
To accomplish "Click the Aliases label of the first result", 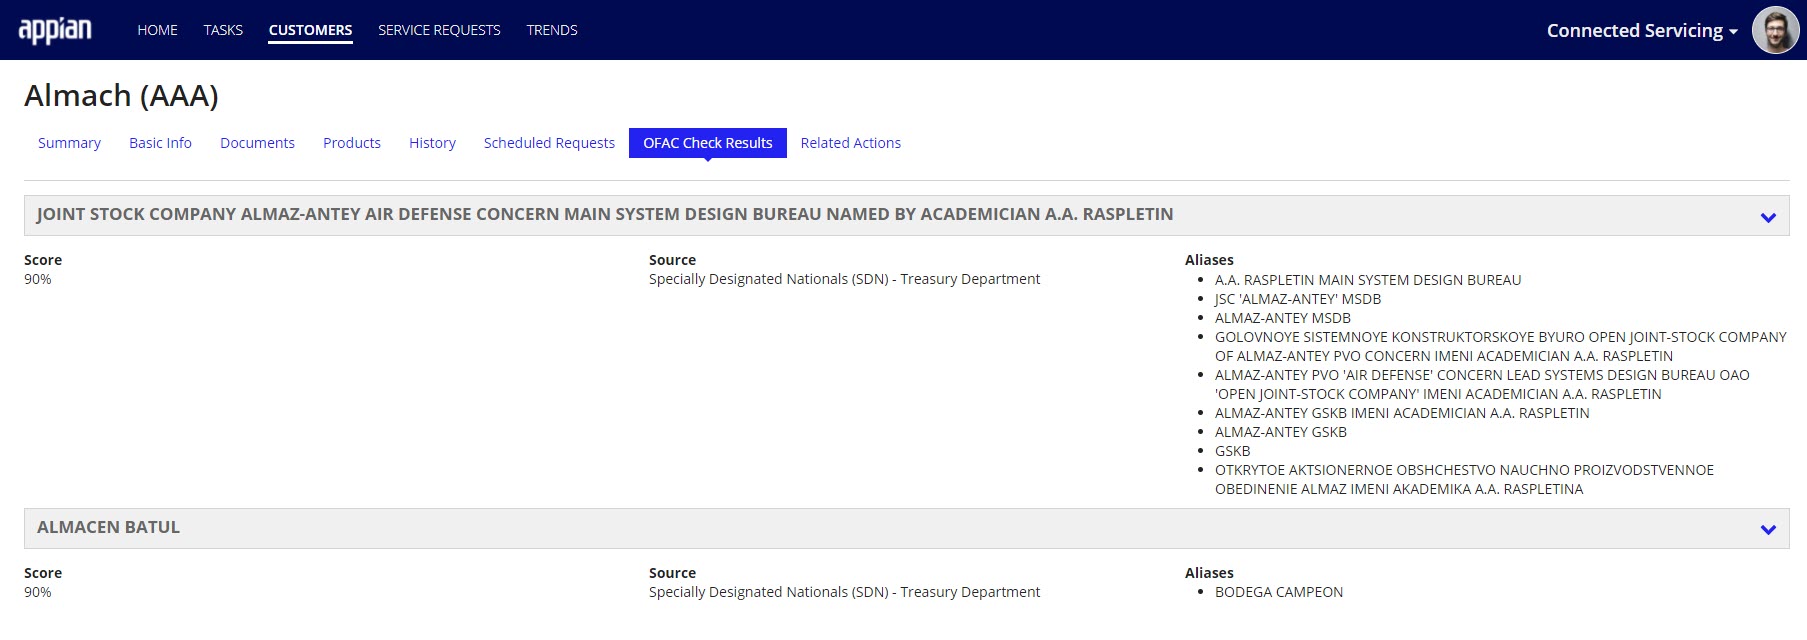I will 1209,260.
